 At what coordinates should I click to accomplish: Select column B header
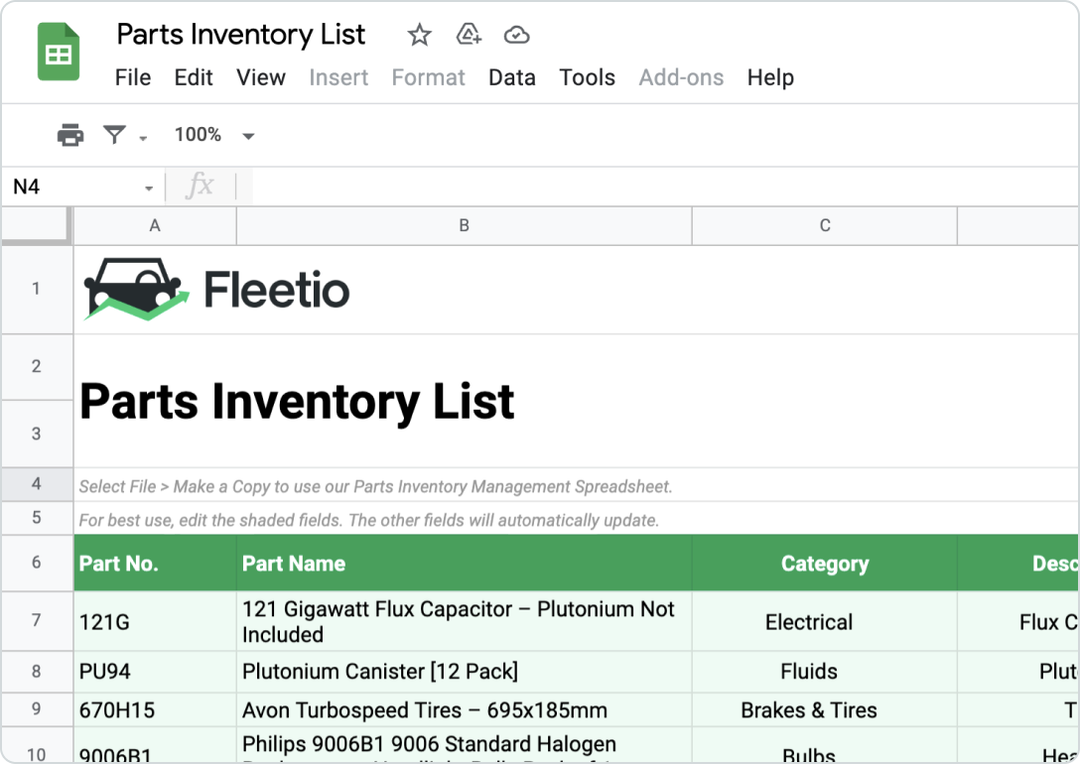pyautogui.click(x=464, y=226)
